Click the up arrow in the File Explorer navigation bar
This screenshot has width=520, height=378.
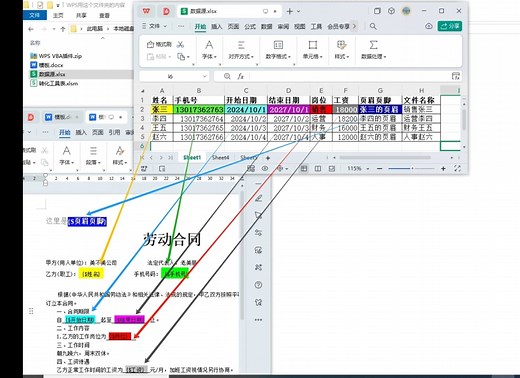(x=63, y=29)
